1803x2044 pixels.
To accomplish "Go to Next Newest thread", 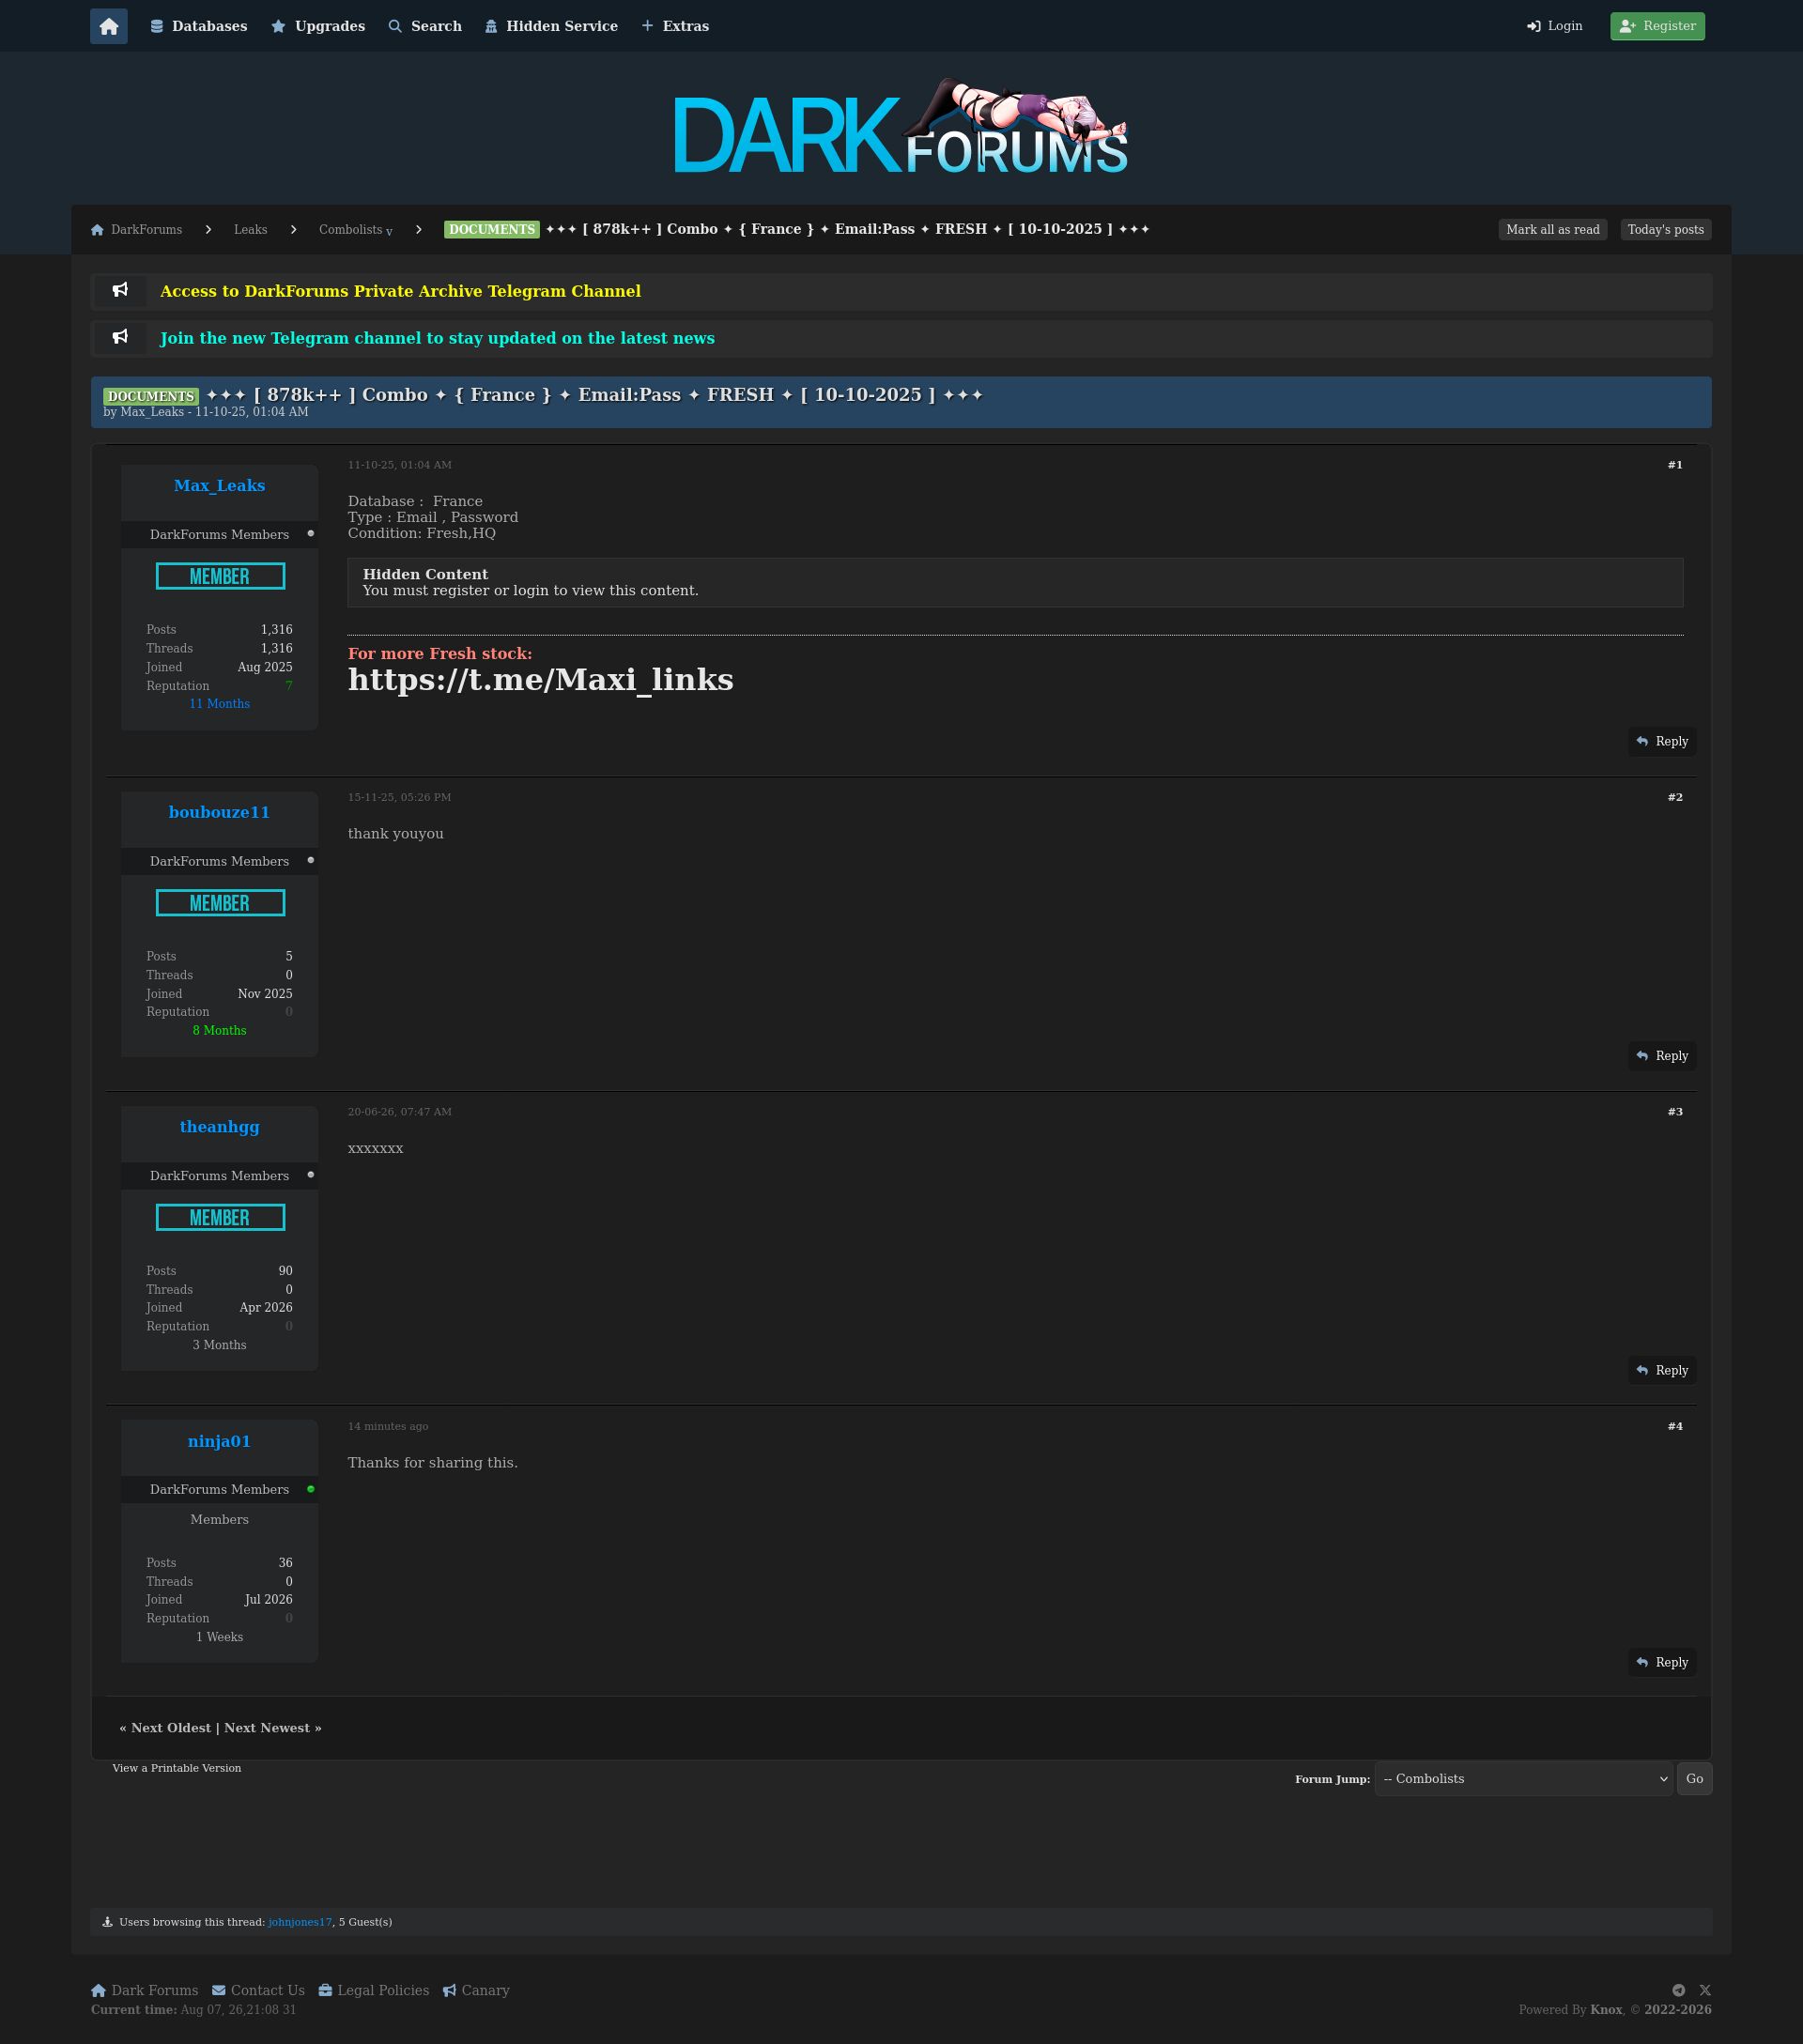I will click(267, 1728).
